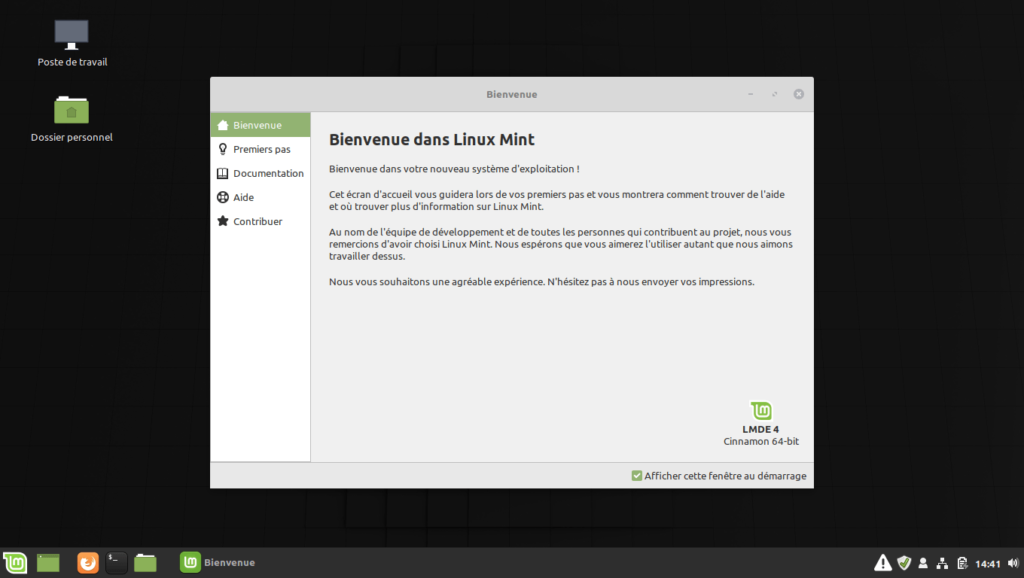This screenshot has width=1024, height=578.
Task: Open the file manager from the taskbar
Action: [x=146, y=563]
